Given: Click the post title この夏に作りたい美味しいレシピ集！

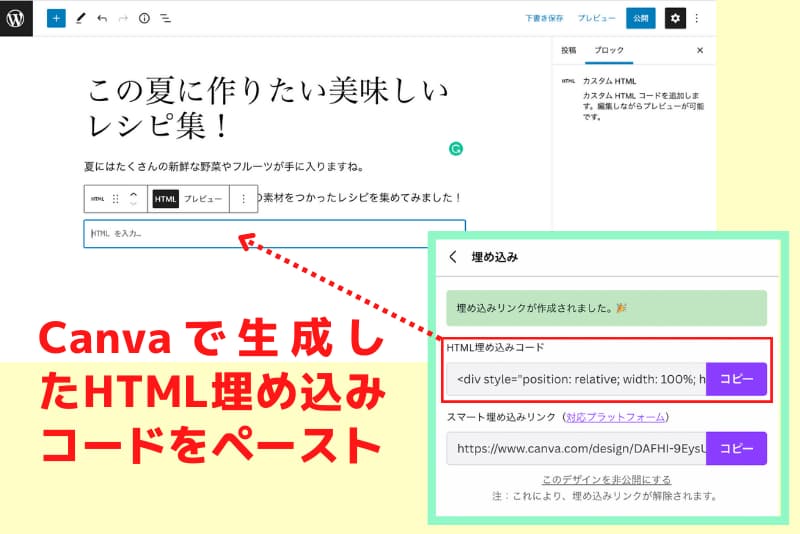Looking at the screenshot, I should point(268,108).
